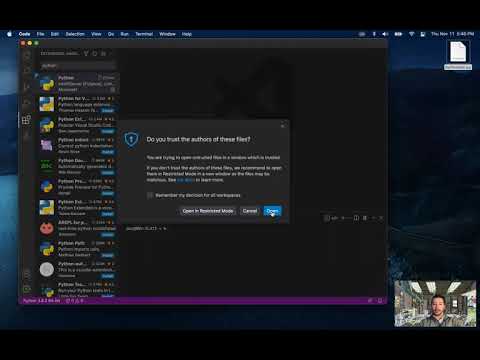
Task: Click the Bluetooth icon in the menu bar
Action: 374,34
